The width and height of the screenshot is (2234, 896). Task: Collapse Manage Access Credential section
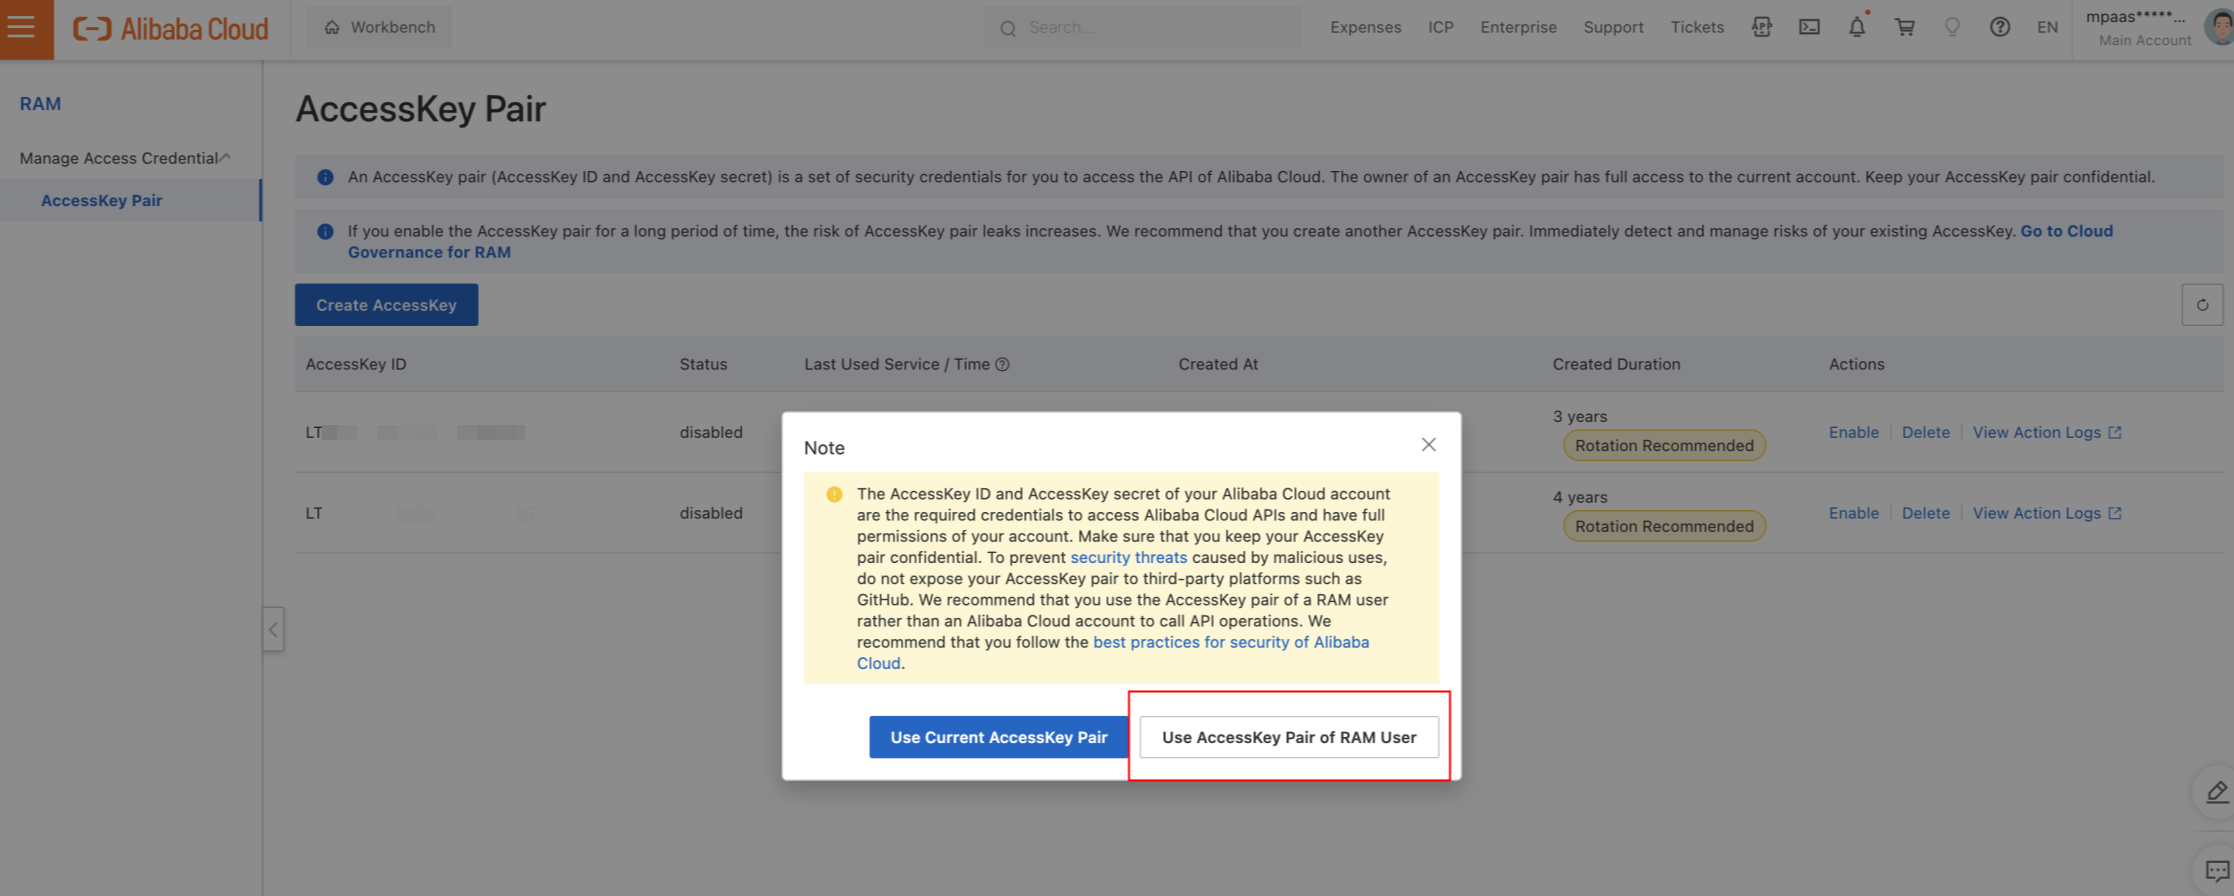pyautogui.click(x=125, y=158)
